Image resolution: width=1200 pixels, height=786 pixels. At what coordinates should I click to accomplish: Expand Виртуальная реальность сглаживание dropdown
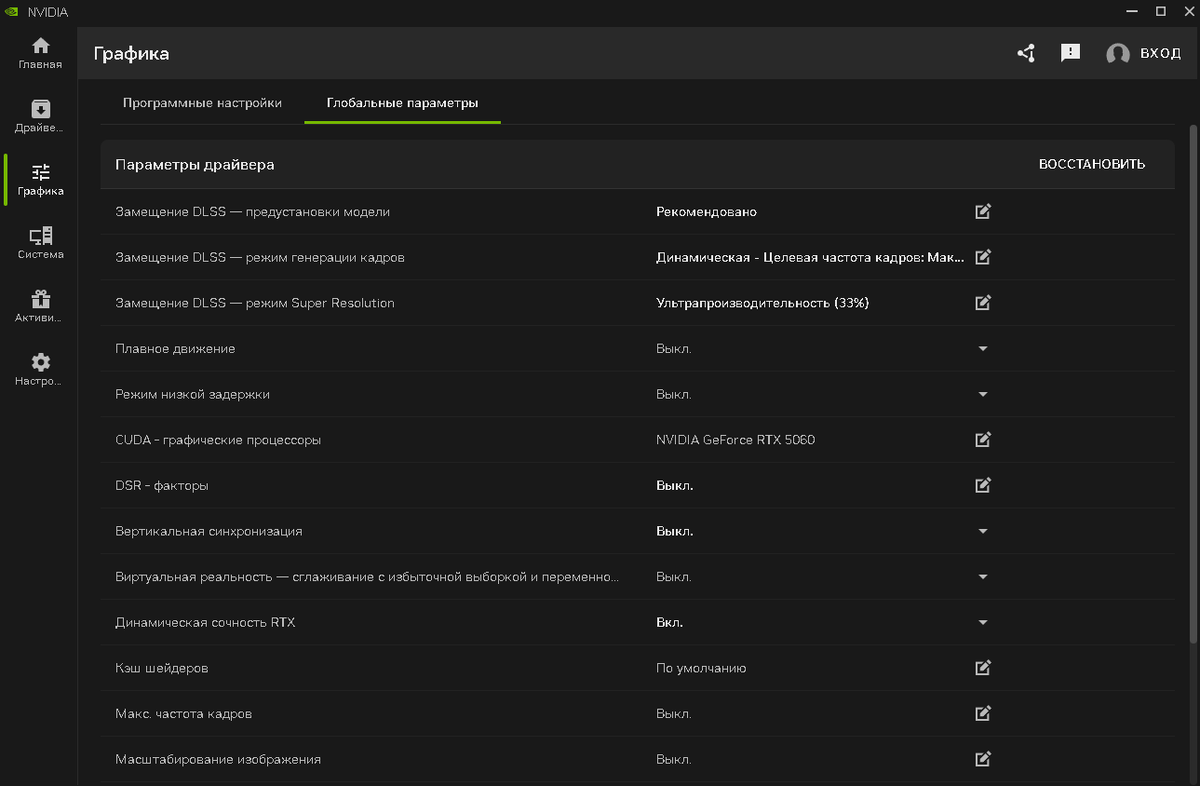point(983,577)
